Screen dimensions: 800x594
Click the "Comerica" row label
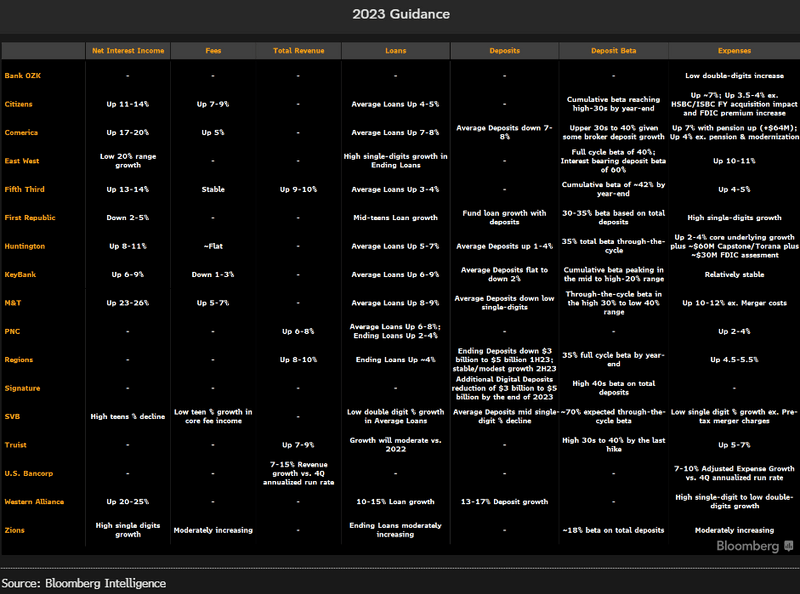click(21, 133)
